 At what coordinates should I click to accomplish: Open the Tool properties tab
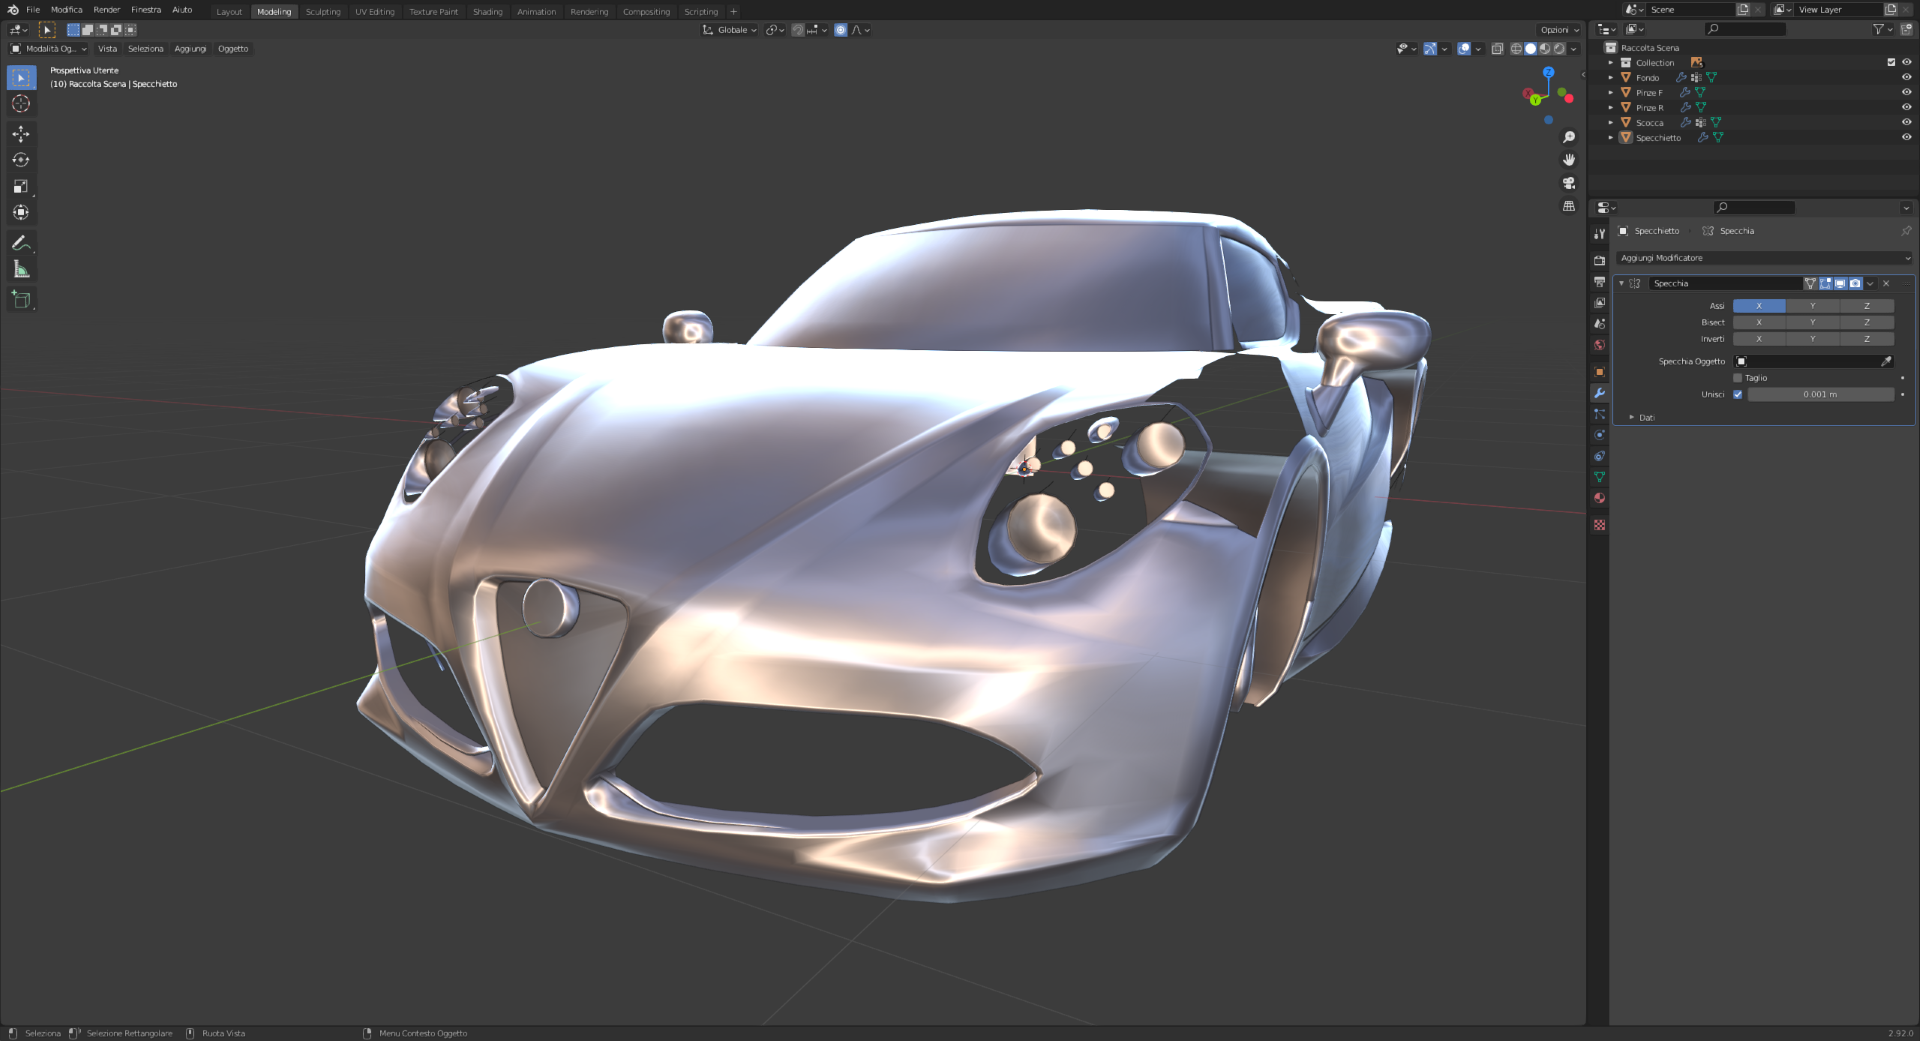point(1599,234)
